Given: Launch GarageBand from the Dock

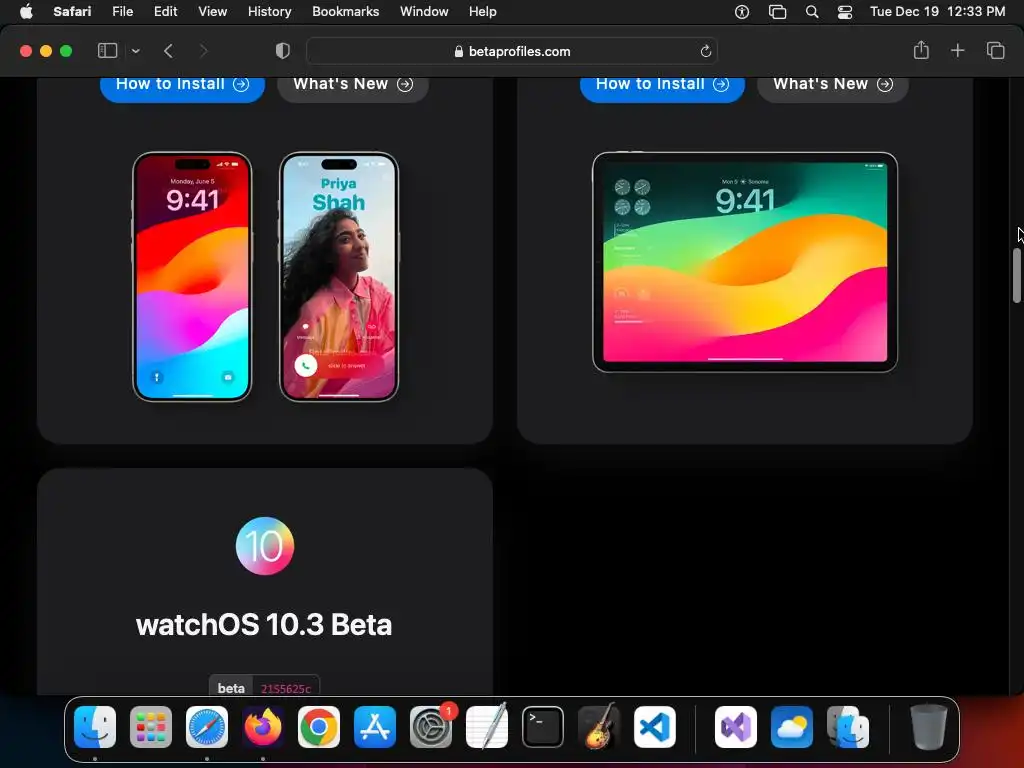Looking at the screenshot, I should point(599,727).
